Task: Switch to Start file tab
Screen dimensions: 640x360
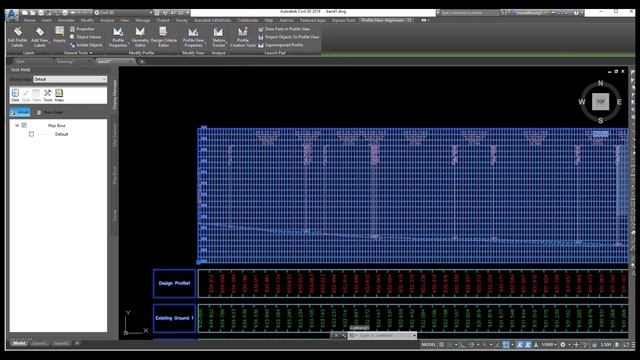Action: click(20, 62)
